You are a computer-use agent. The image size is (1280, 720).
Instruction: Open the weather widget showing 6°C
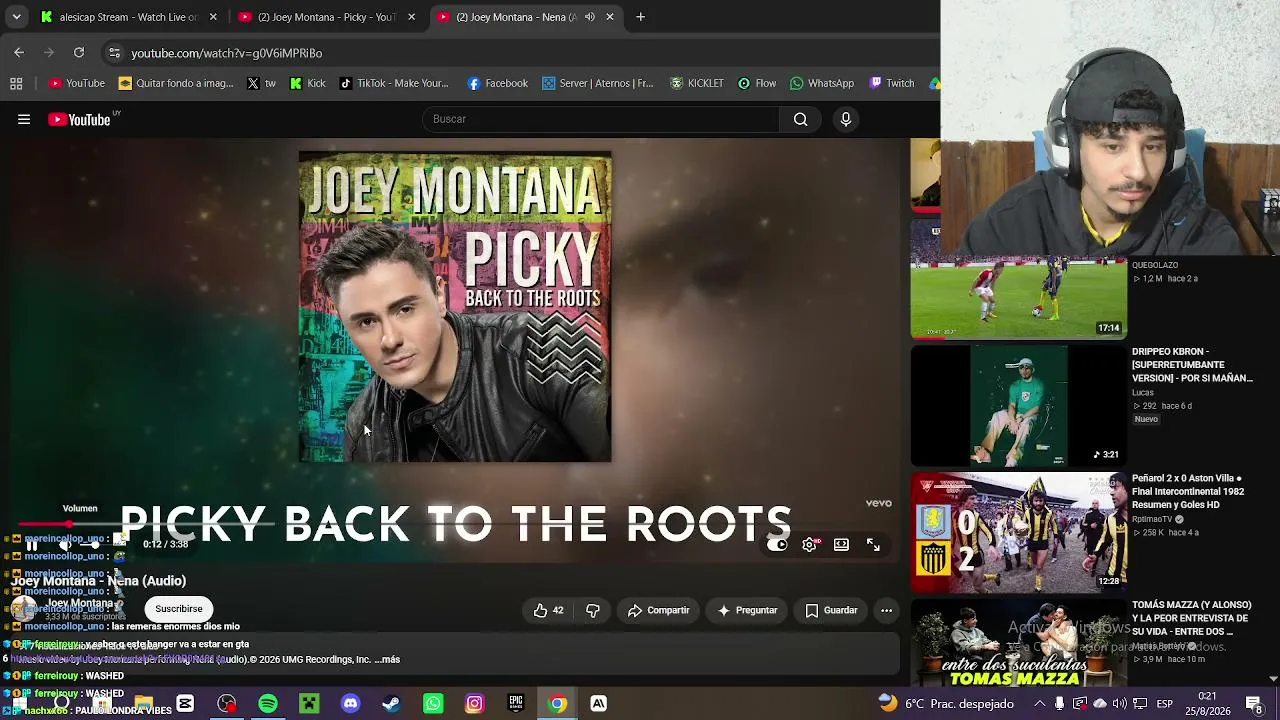[x=947, y=703]
